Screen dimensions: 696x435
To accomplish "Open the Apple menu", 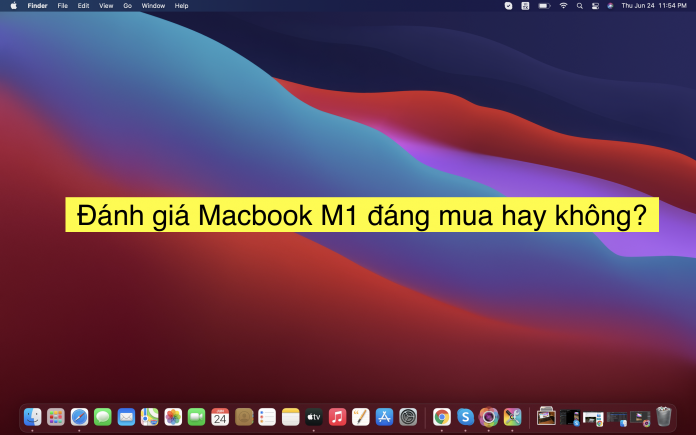I will tap(14, 6).
